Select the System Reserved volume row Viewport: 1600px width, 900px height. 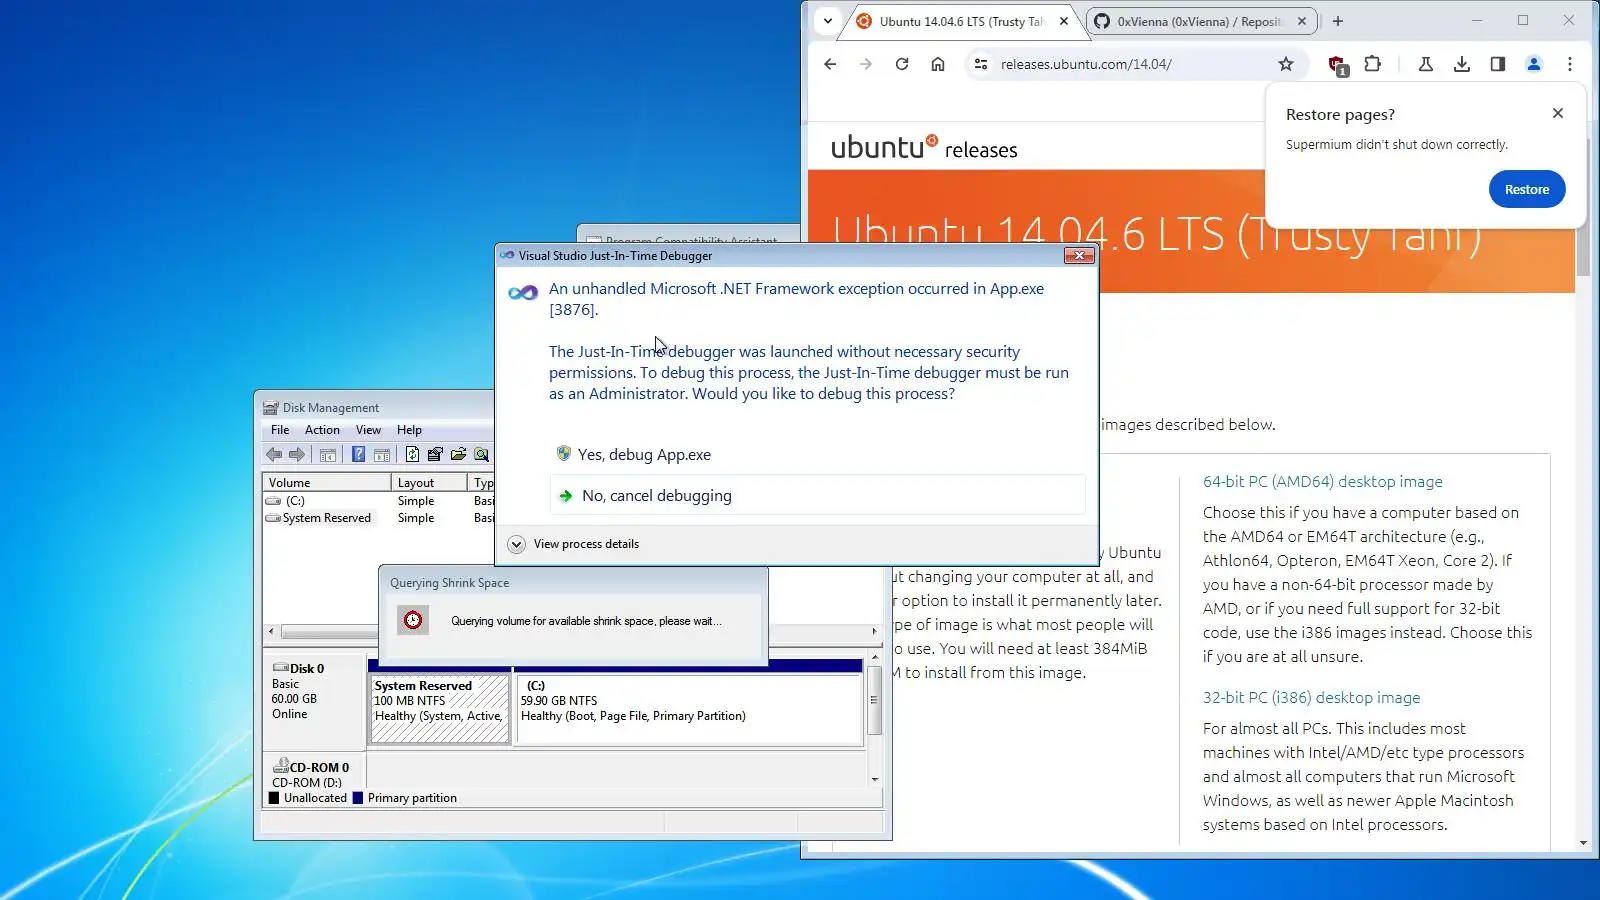[x=378, y=518]
